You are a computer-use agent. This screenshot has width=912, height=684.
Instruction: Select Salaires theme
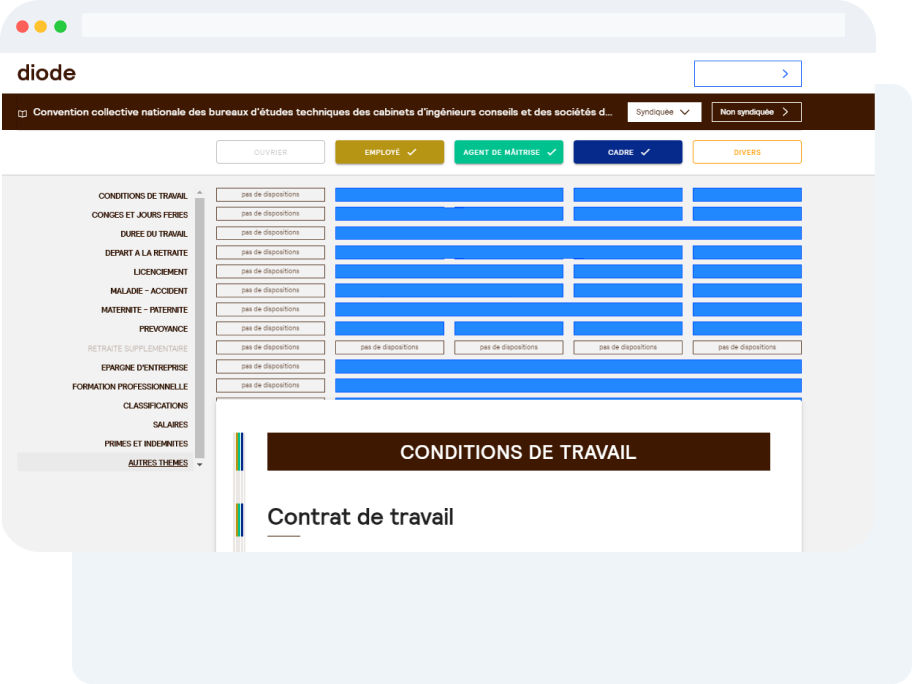click(x=170, y=425)
